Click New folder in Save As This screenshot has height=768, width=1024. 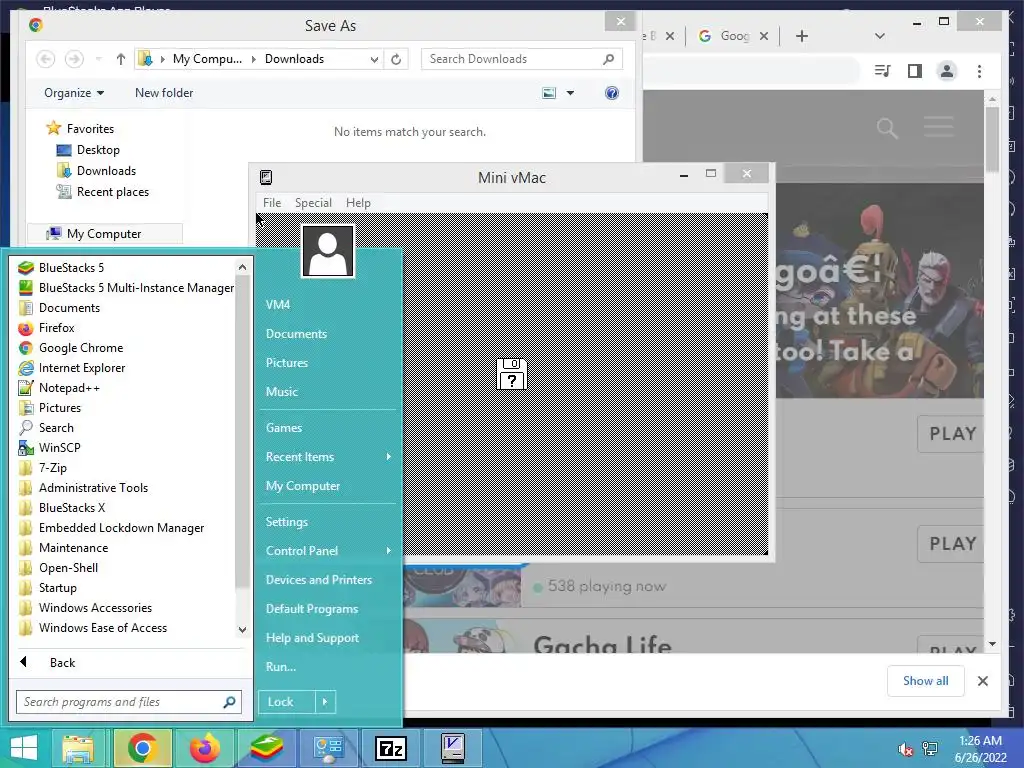[x=164, y=93]
